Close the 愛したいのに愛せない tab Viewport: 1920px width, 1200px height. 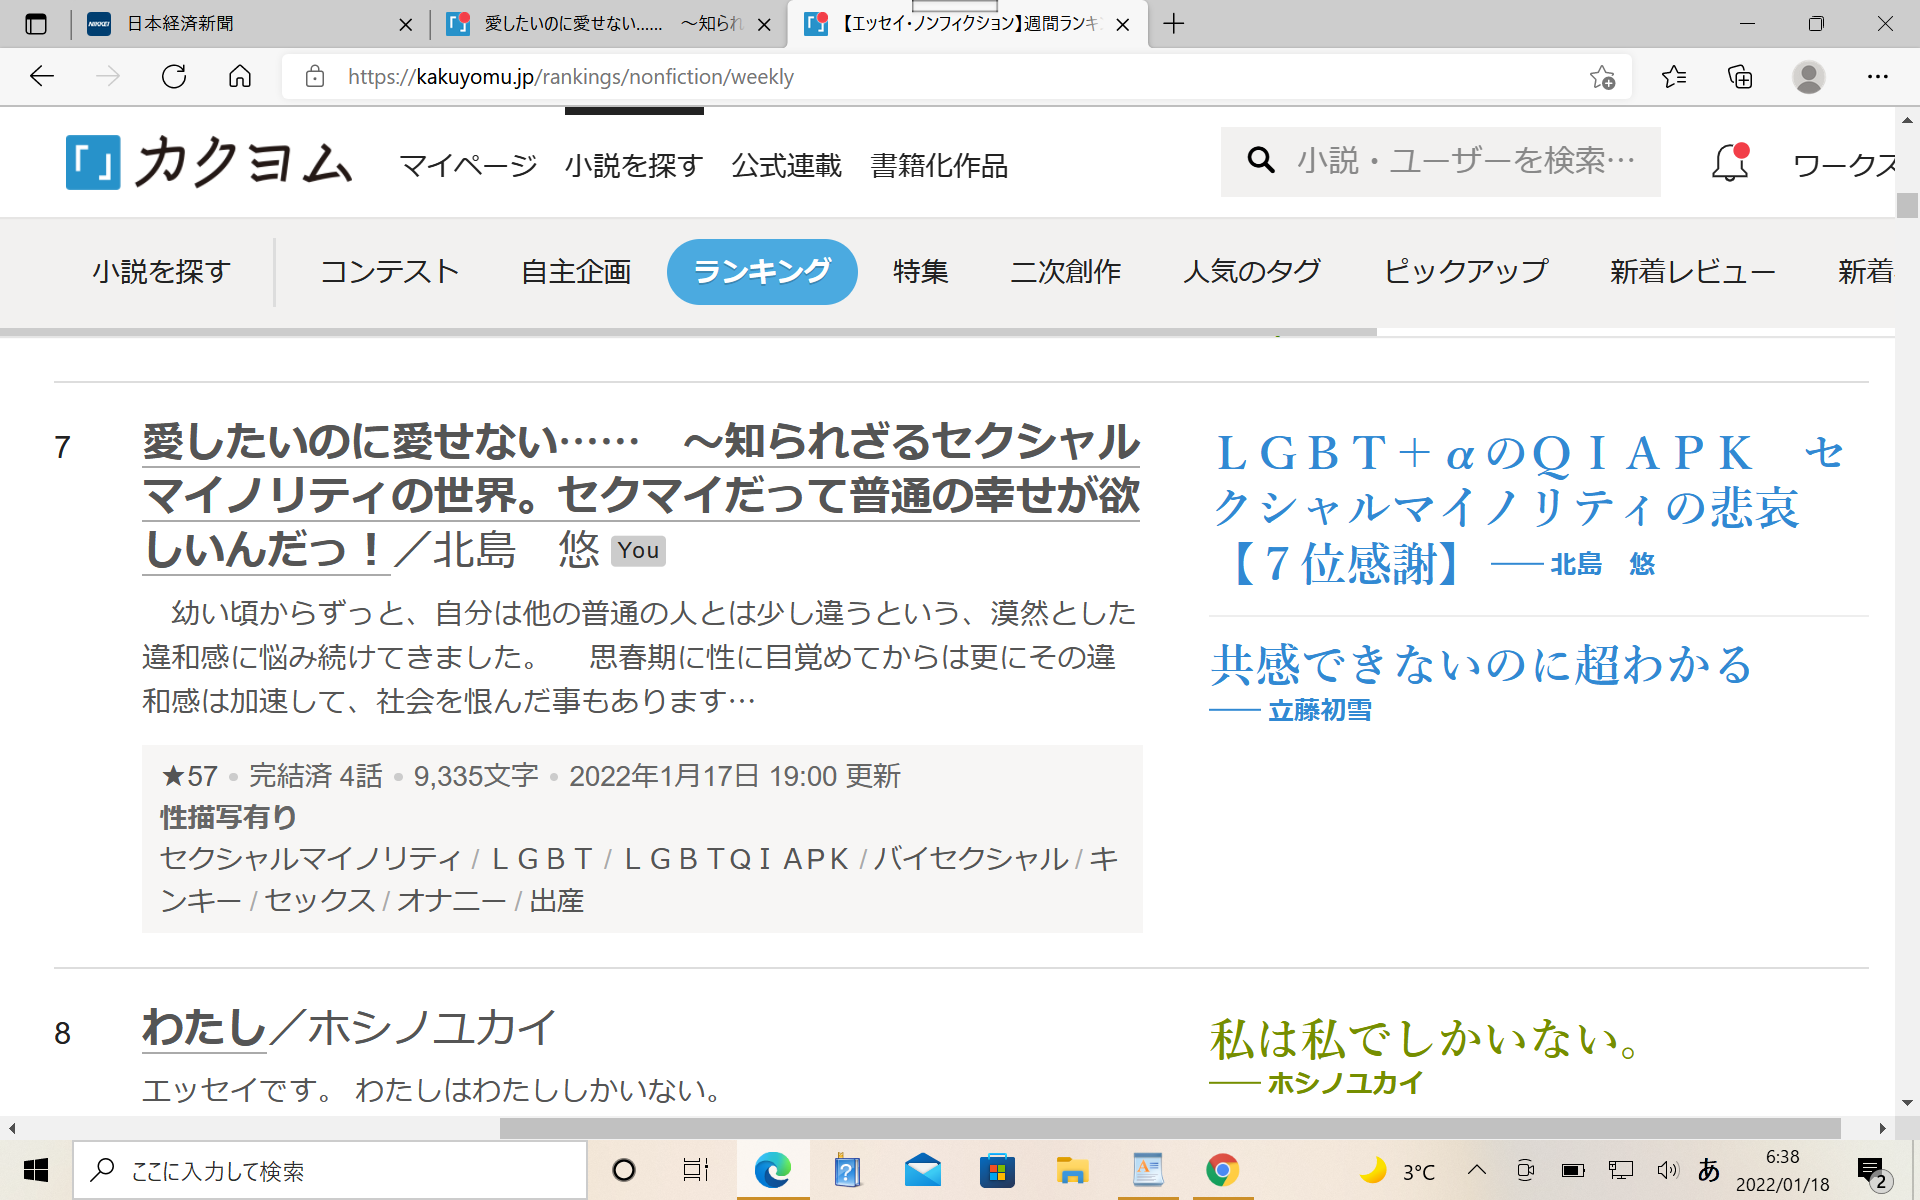[764, 25]
